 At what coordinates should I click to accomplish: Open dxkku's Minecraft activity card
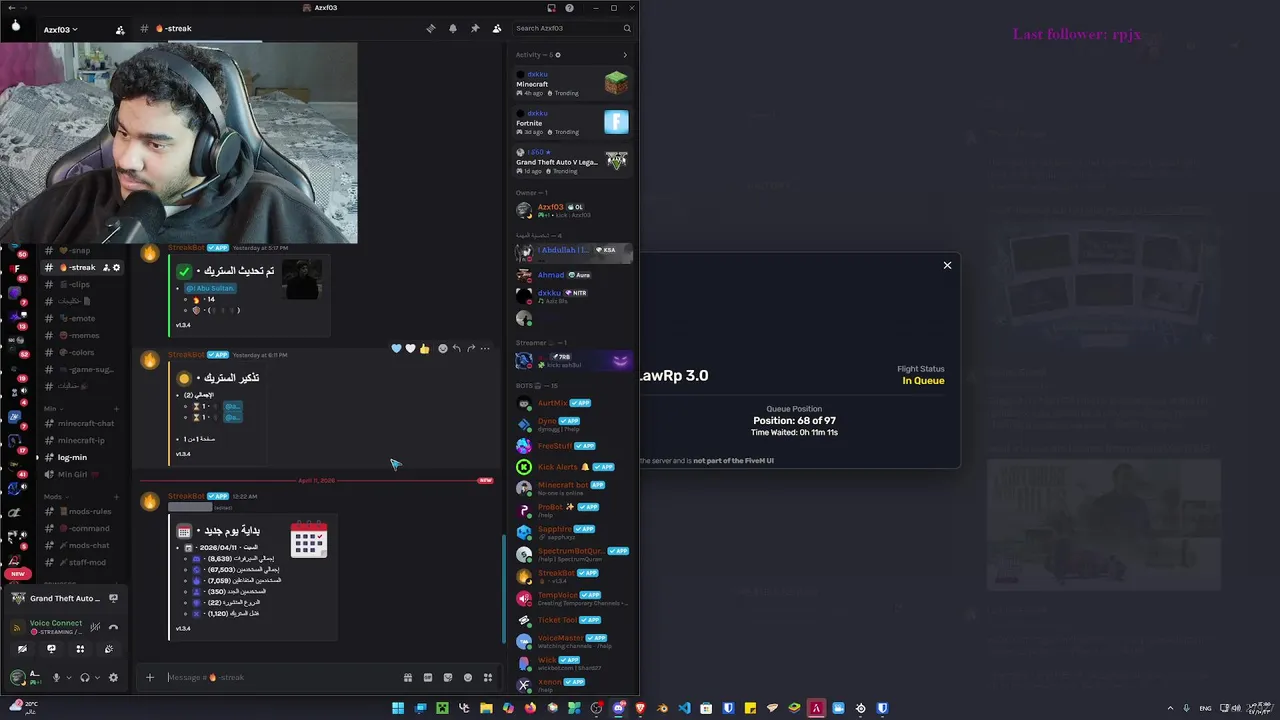pyautogui.click(x=572, y=83)
